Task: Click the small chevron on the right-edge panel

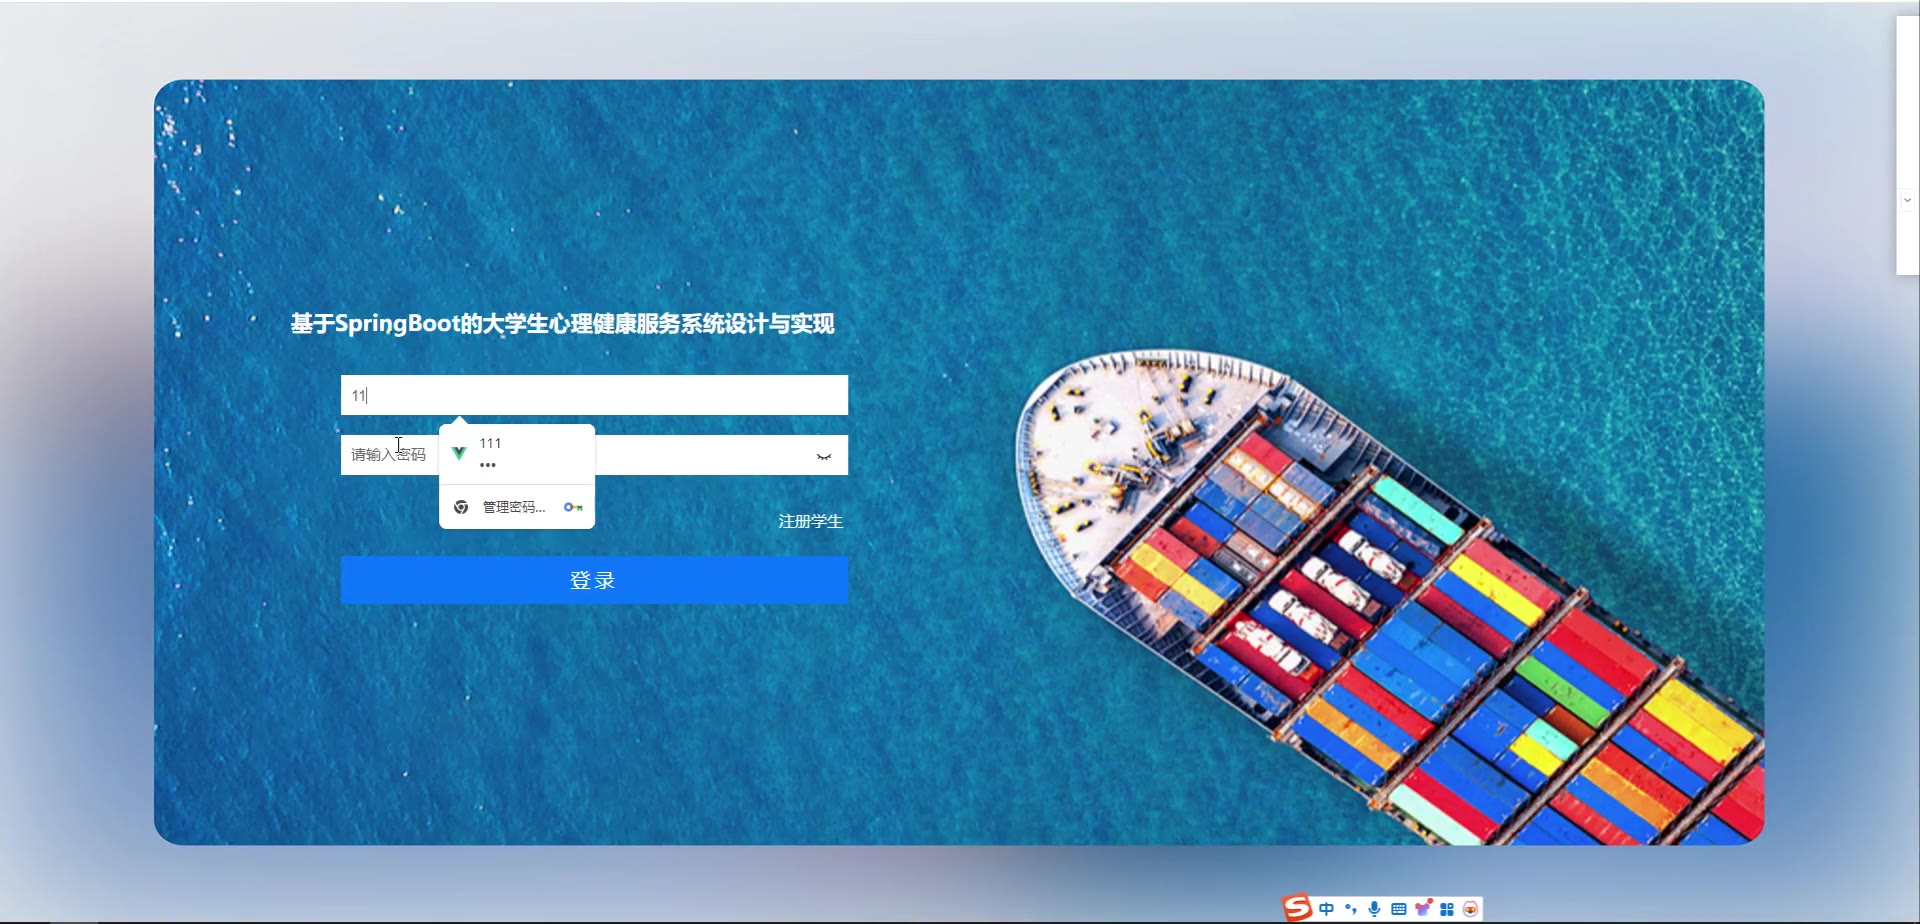Action: click(1907, 200)
